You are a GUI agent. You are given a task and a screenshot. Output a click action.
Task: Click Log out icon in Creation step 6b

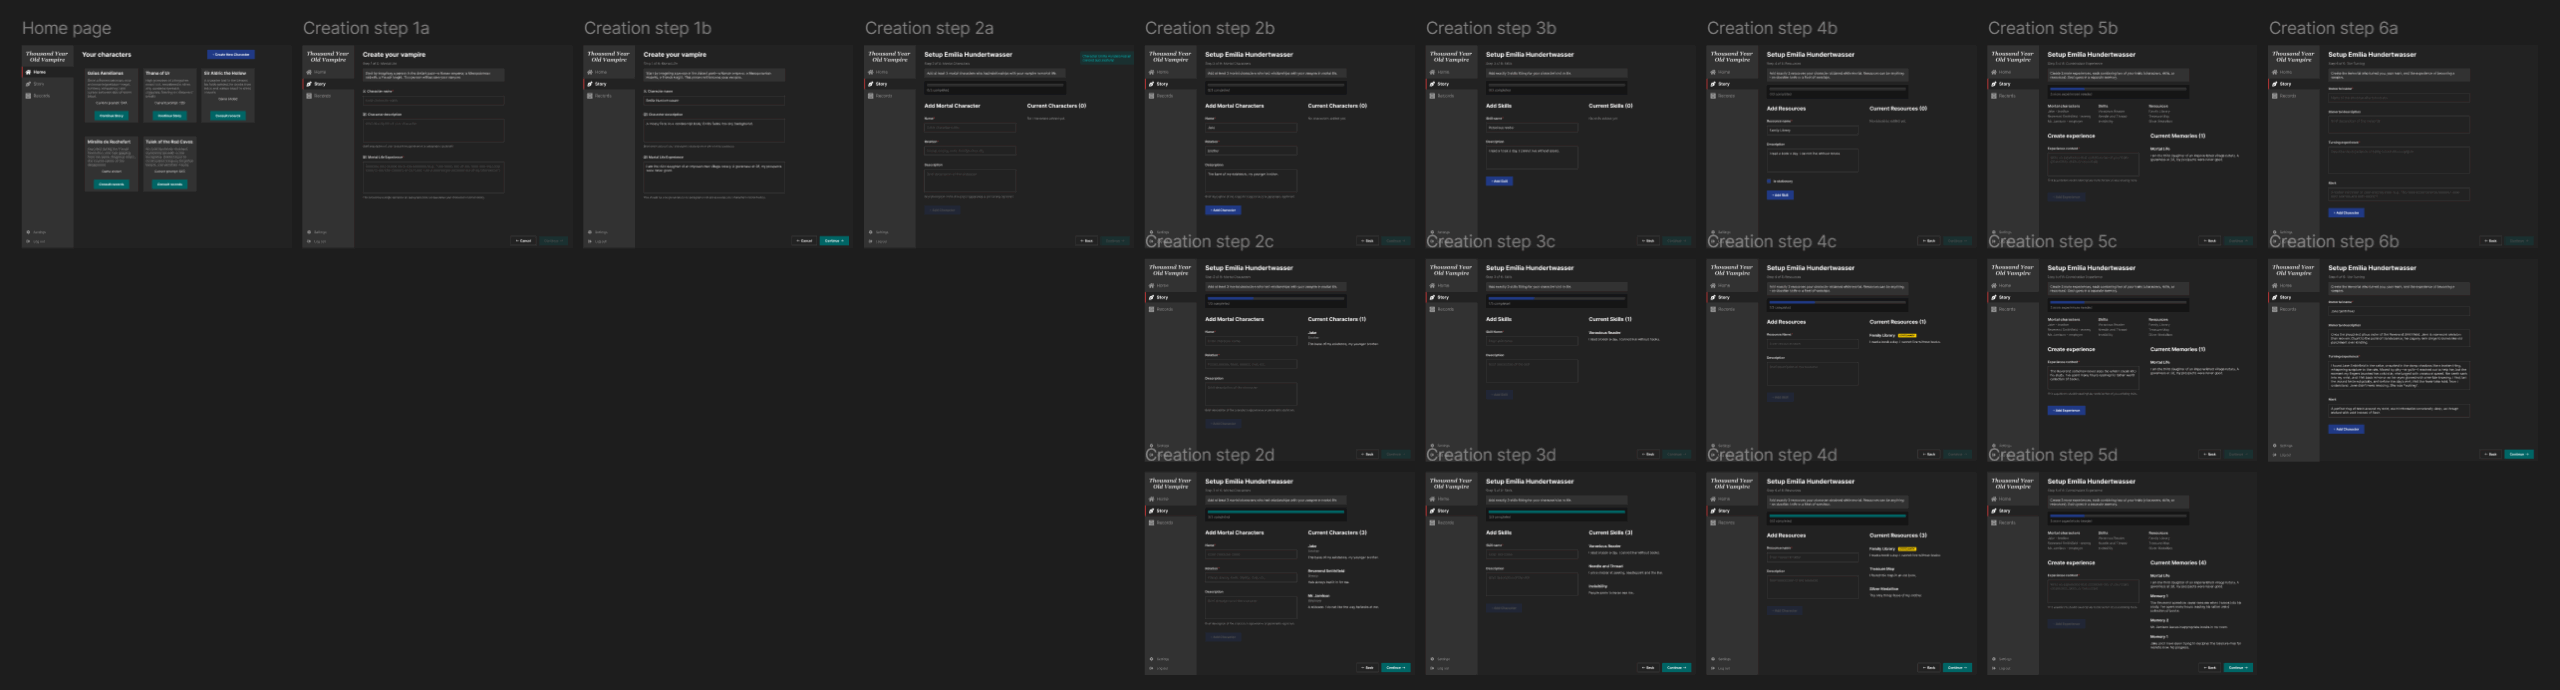tap(2276, 455)
